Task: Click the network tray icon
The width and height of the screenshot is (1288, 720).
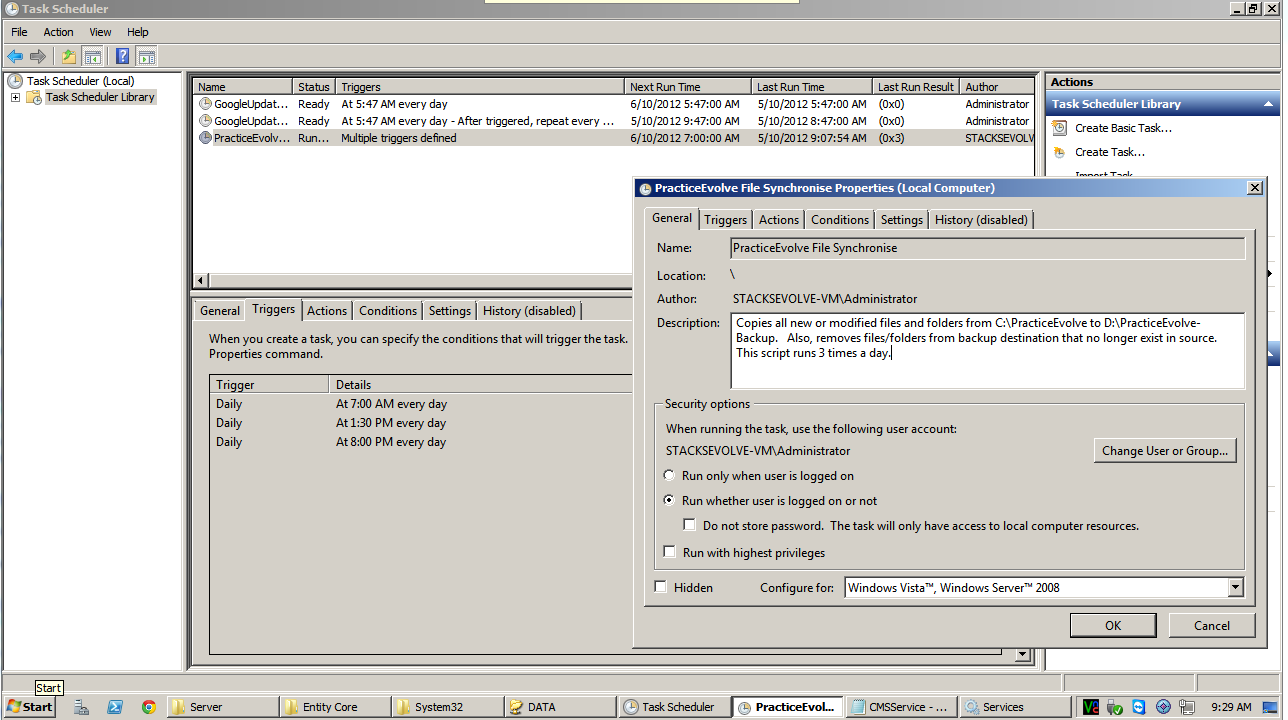Action: point(1187,707)
